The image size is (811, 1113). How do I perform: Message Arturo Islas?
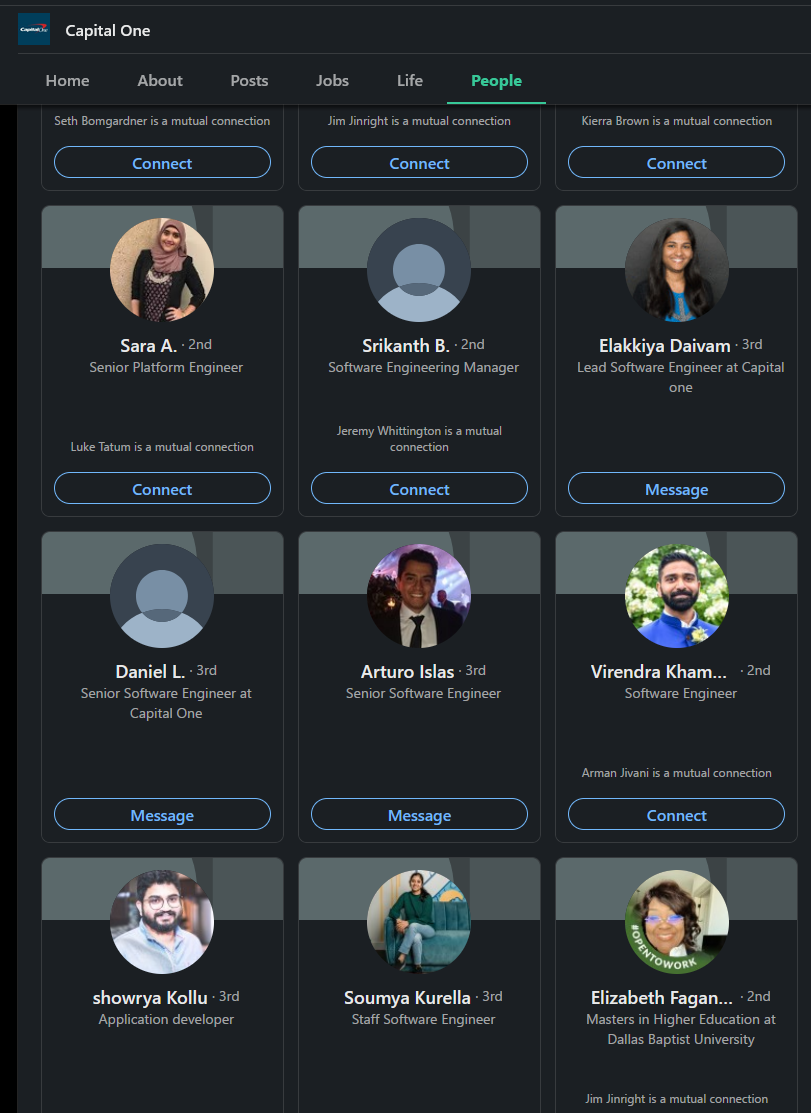click(x=419, y=815)
